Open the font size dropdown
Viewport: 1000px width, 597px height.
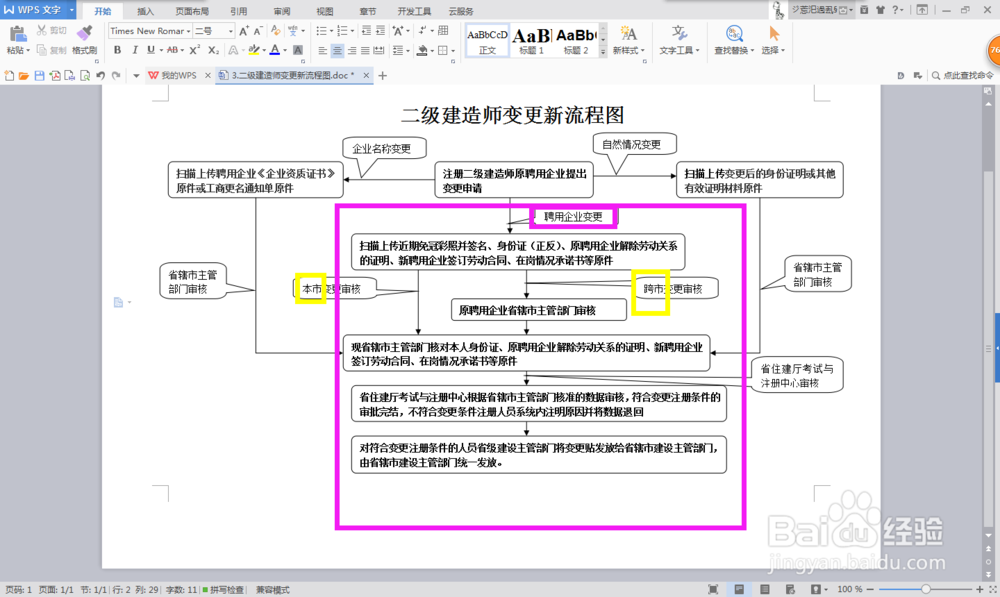[x=230, y=30]
